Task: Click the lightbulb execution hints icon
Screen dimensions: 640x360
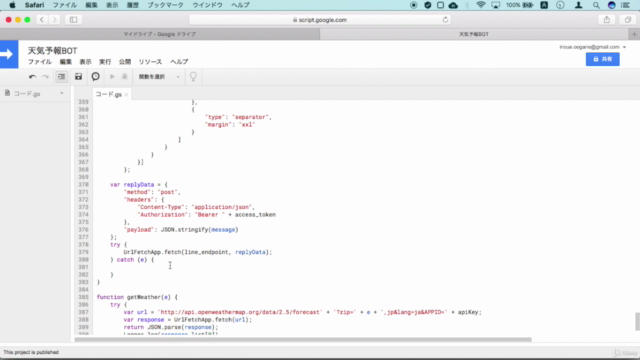Action: (193, 76)
